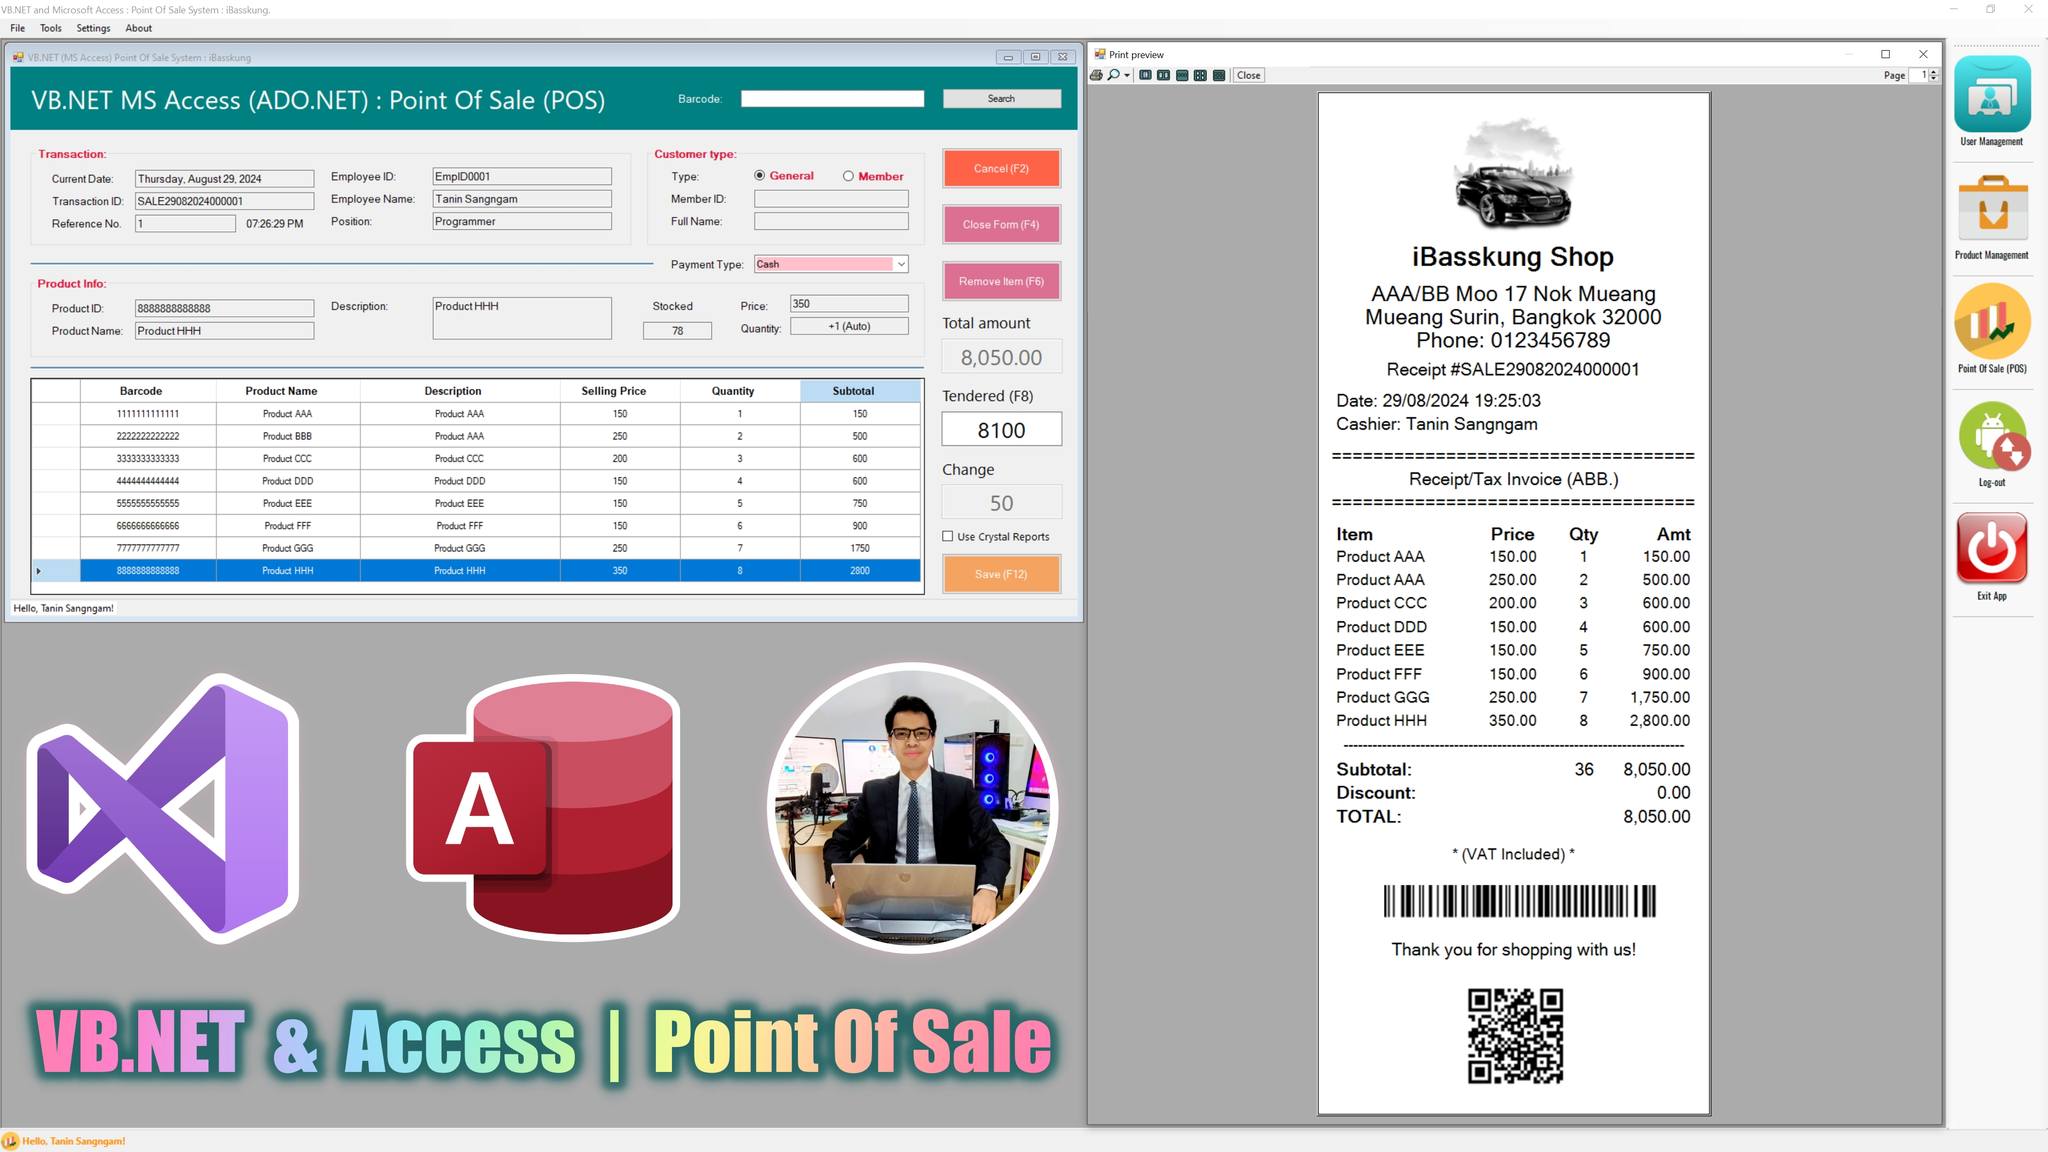The image size is (2048, 1152).
Task: Click the Close button in Print preview toolbar
Action: pos(1249,75)
